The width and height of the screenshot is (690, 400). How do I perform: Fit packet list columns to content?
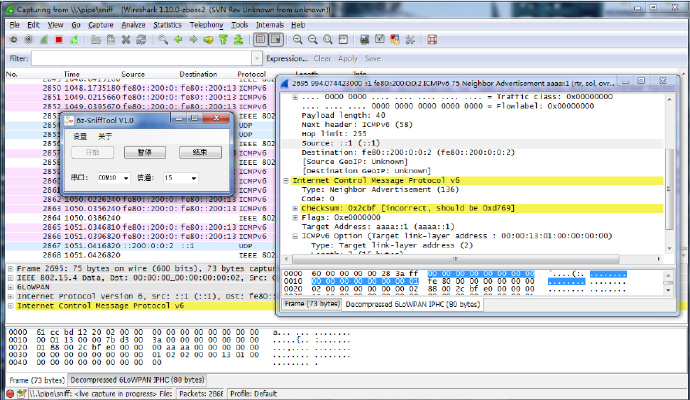(343, 40)
